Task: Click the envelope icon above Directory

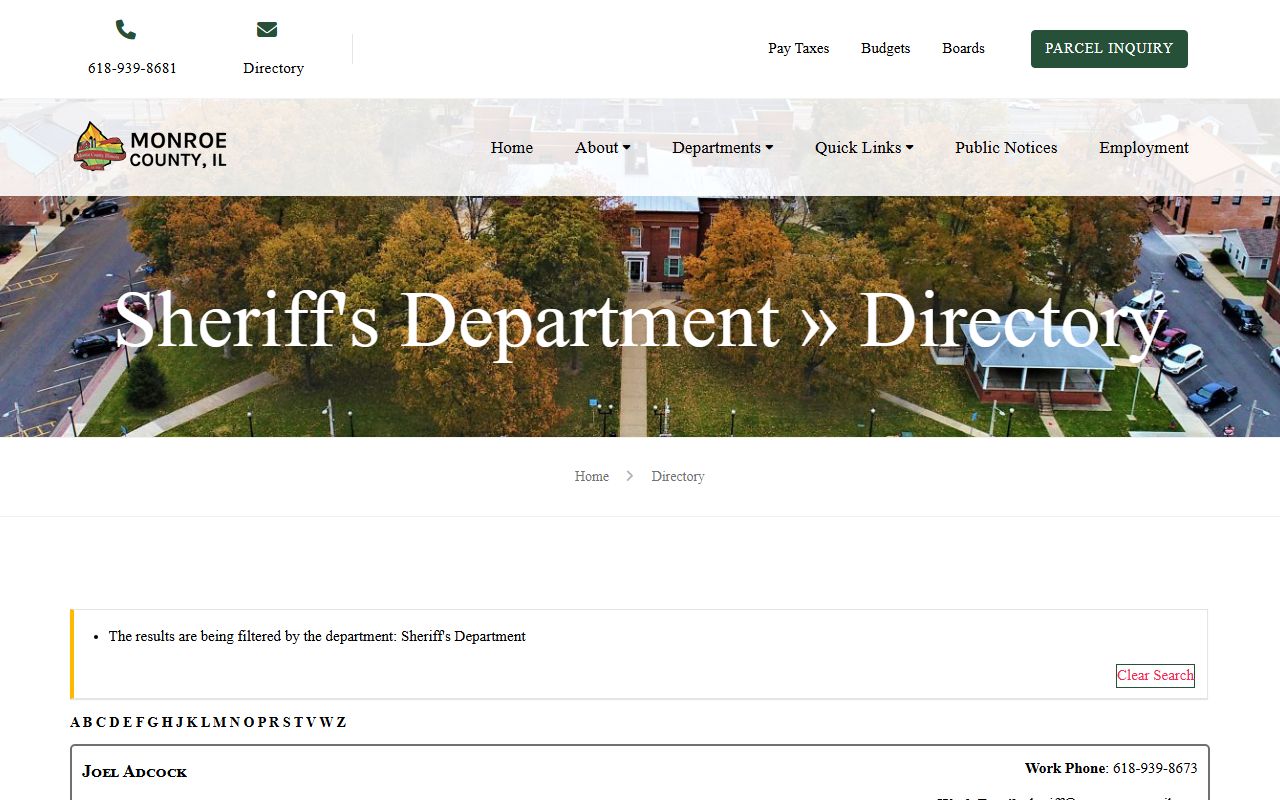Action: pos(267,30)
